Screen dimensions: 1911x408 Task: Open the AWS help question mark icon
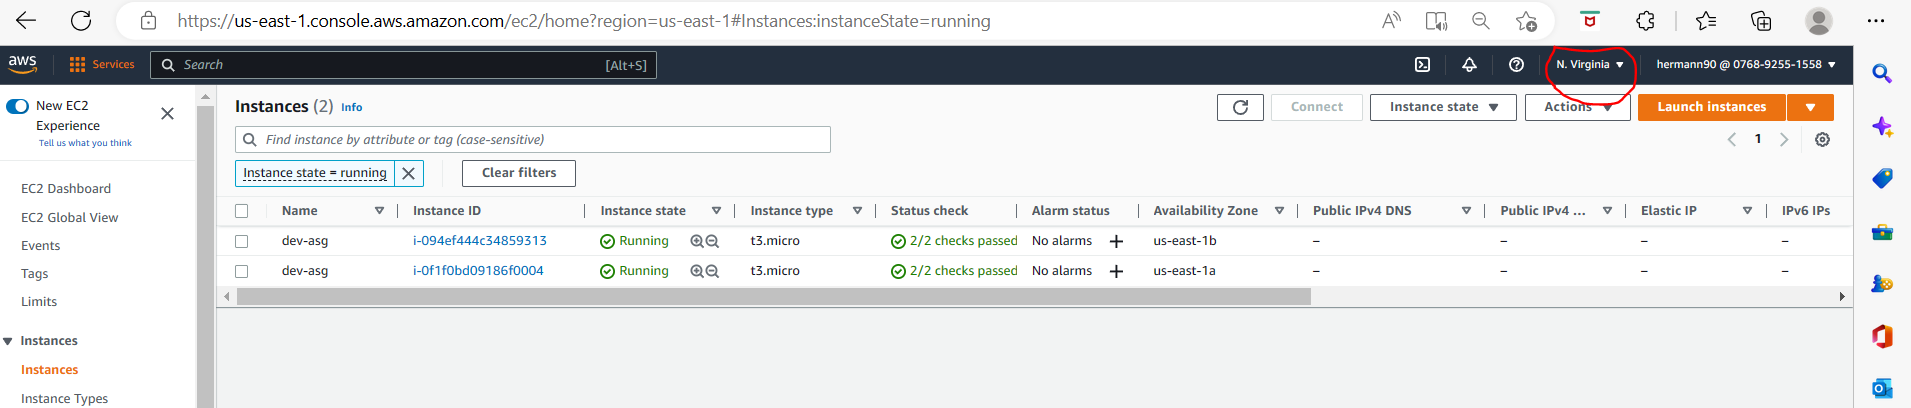point(1516,64)
